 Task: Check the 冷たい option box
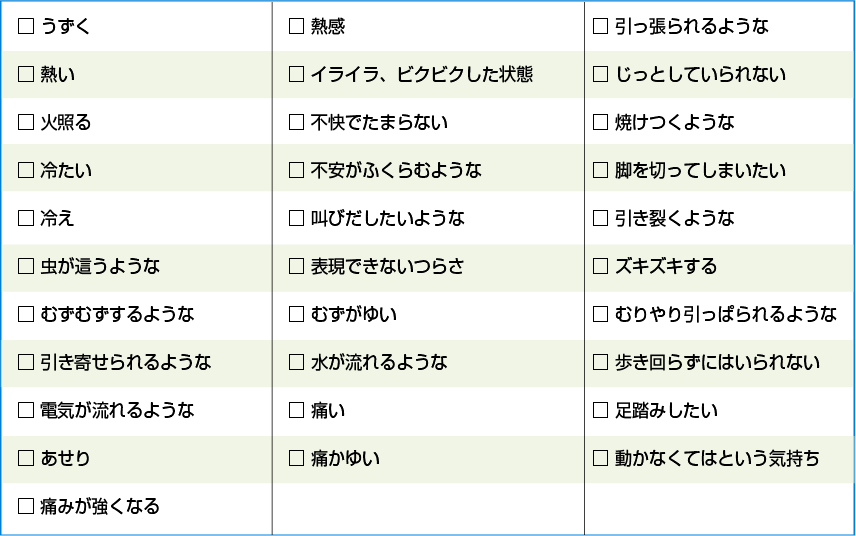[x=26, y=171]
